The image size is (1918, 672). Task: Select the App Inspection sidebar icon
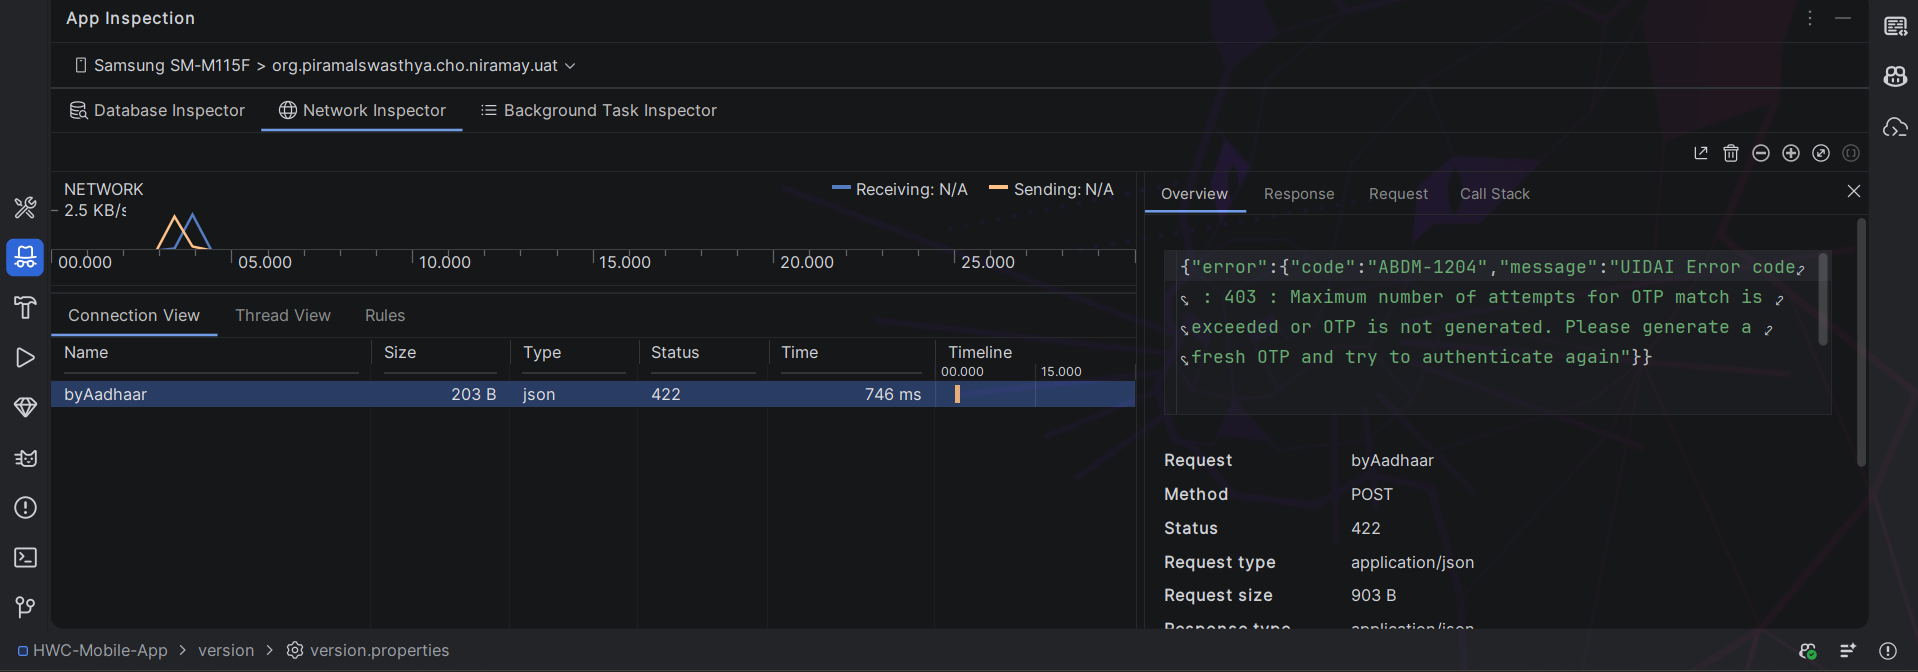pyautogui.click(x=25, y=257)
